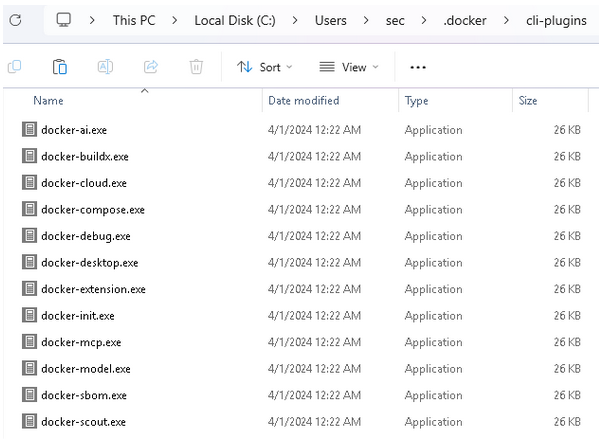Click the Application type of docker-compose.exe

pos(434,210)
